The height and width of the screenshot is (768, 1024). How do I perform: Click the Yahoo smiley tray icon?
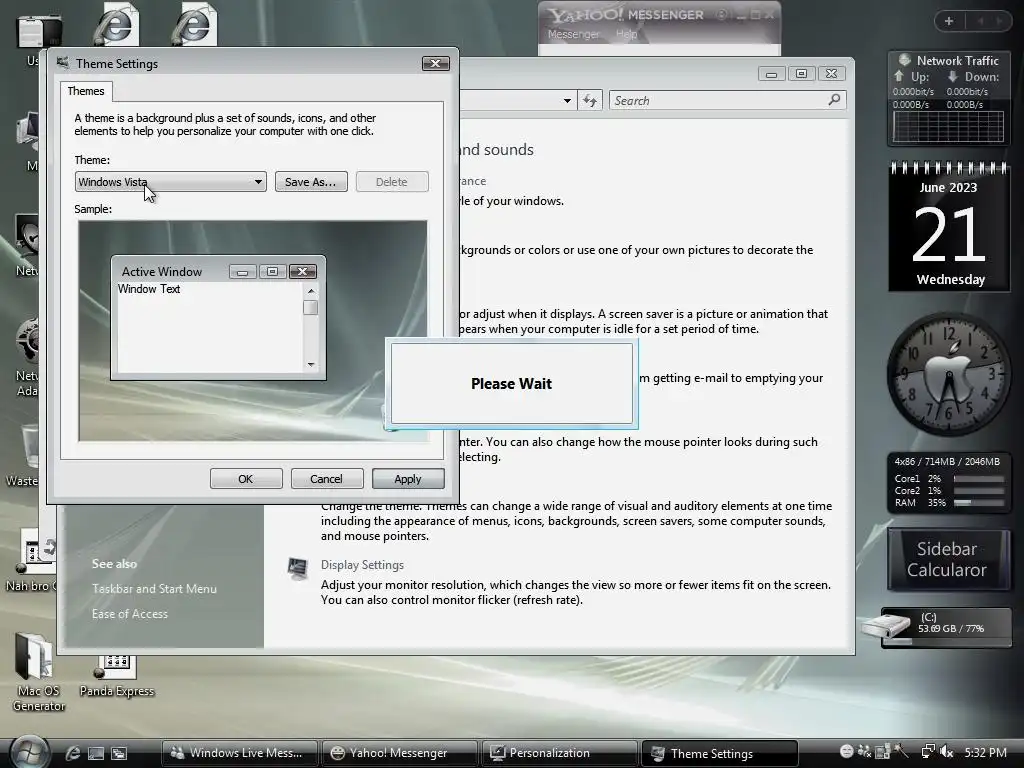(x=846, y=752)
